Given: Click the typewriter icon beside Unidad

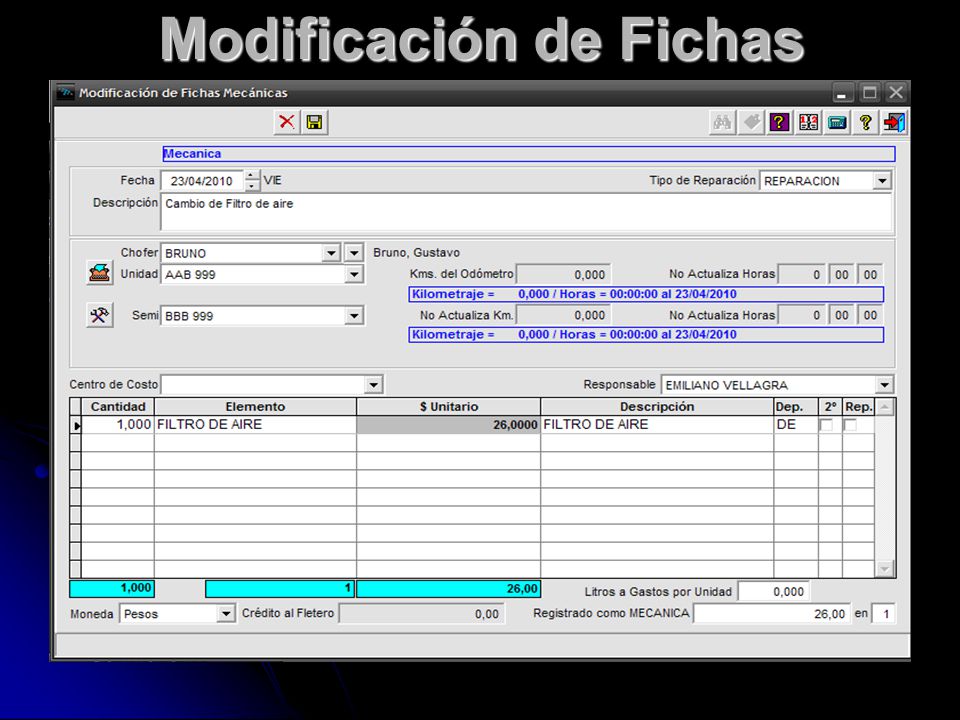Looking at the screenshot, I should coord(99,272).
